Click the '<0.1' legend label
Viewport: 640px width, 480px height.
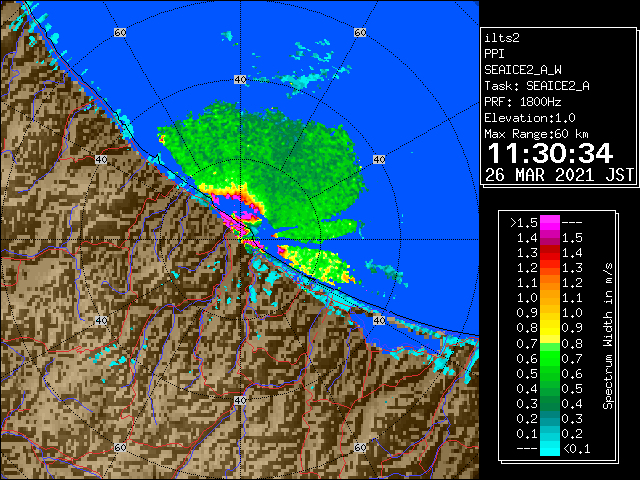click(576, 449)
